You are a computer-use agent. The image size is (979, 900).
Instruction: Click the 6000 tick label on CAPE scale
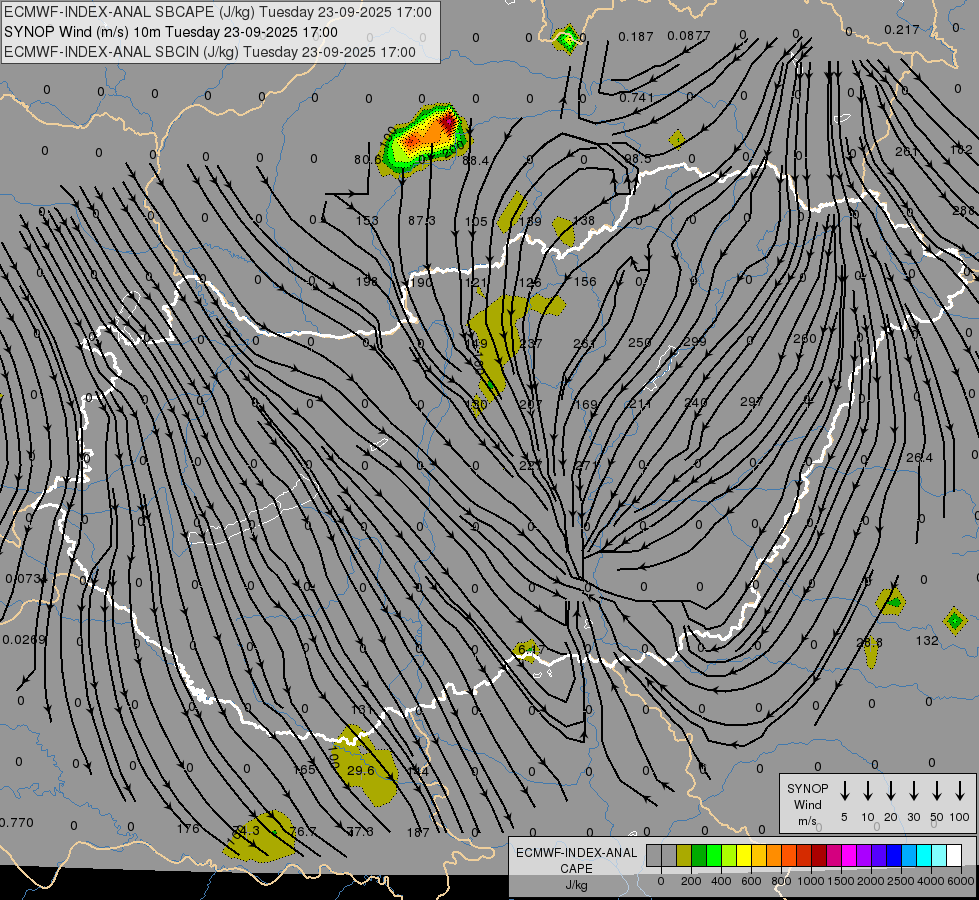pyautogui.click(x=961, y=881)
